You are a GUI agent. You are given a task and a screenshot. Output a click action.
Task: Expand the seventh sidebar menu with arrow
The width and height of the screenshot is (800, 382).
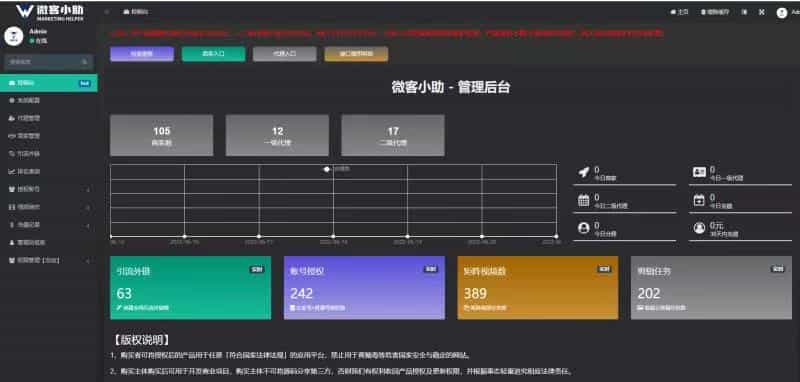click(x=88, y=189)
